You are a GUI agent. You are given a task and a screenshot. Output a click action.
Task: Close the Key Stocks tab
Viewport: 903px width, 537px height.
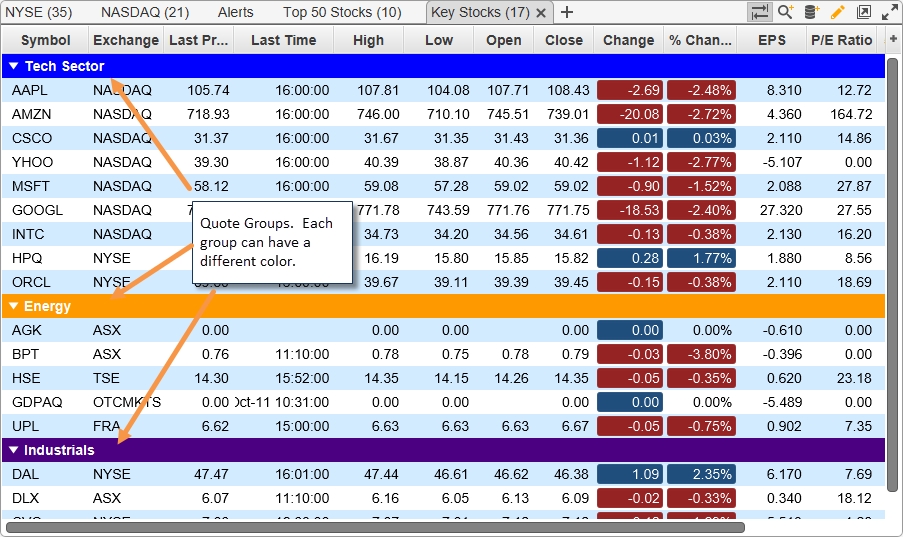pyautogui.click(x=541, y=13)
